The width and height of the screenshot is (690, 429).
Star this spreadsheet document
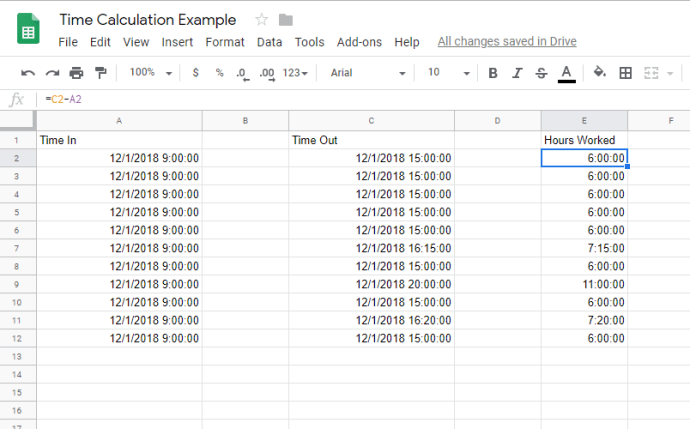click(x=262, y=20)
